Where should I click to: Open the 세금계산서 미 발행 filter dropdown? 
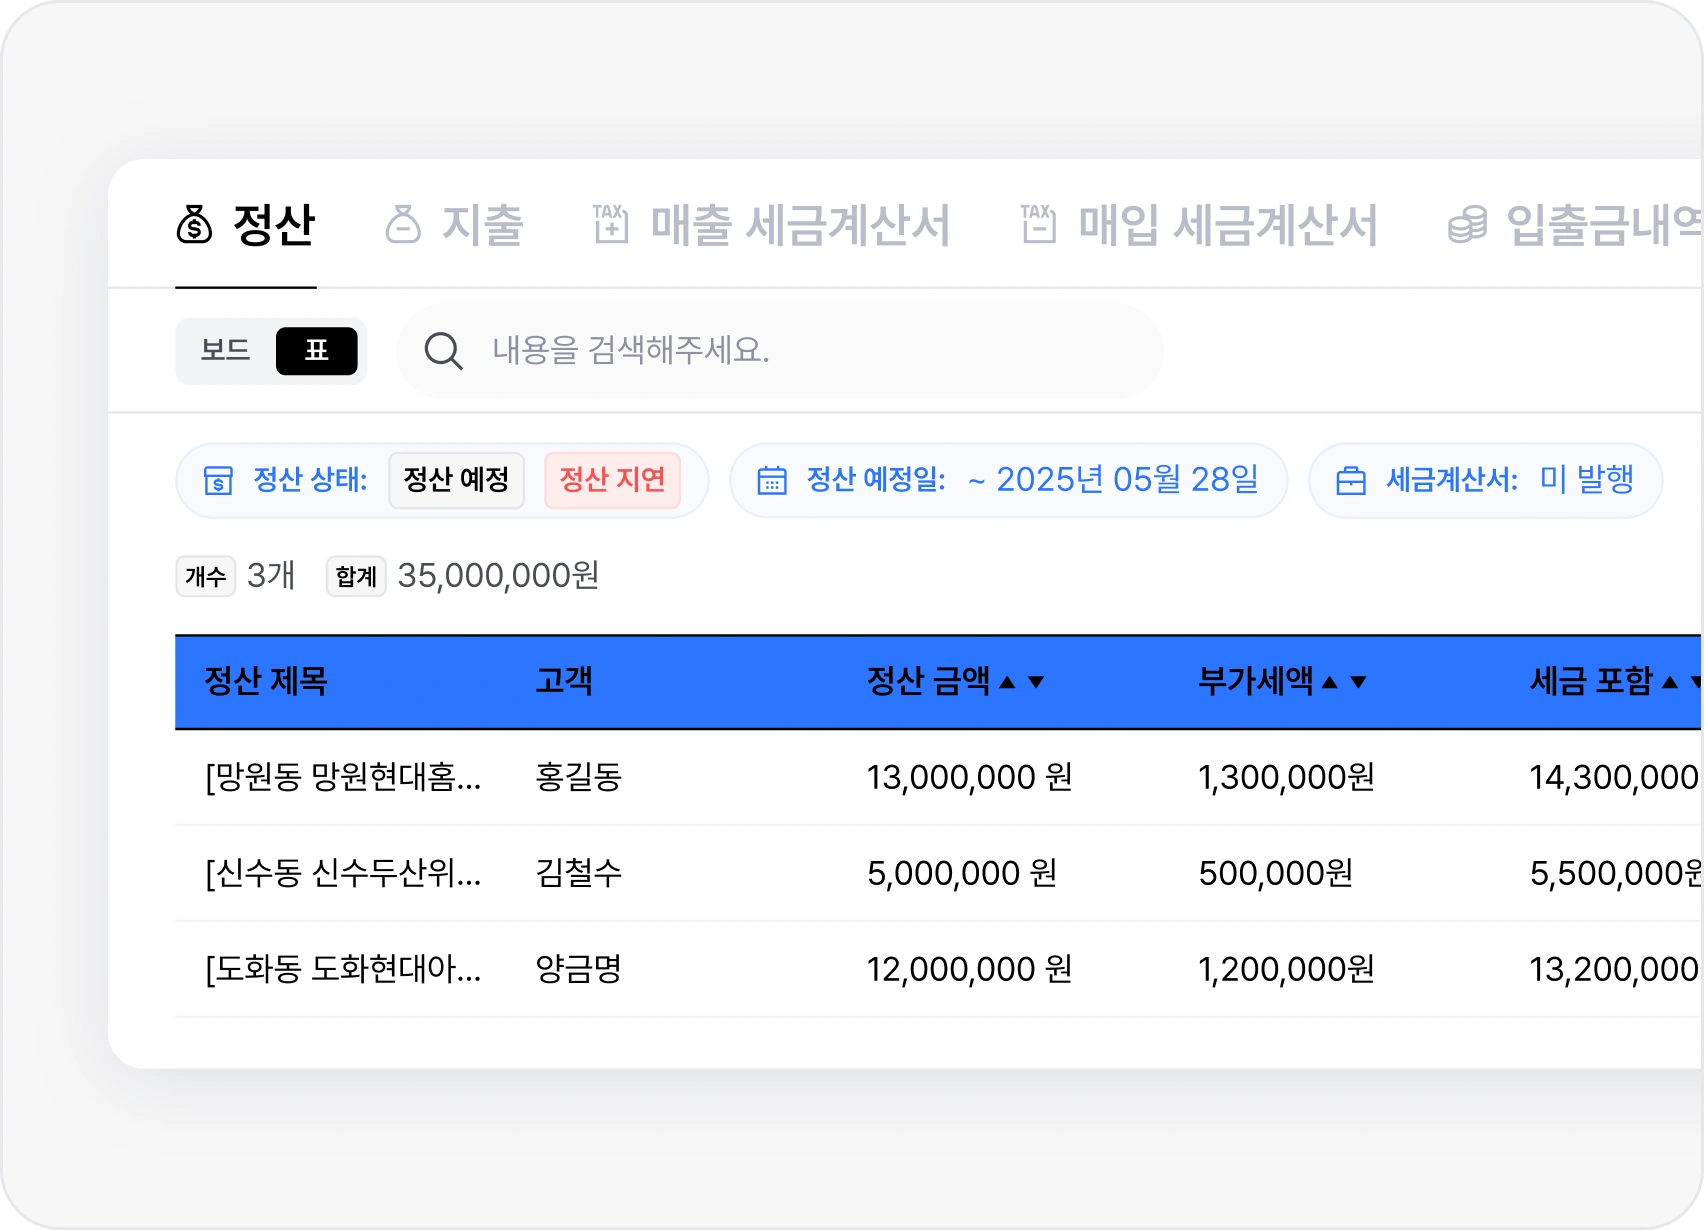point(1586,480)
